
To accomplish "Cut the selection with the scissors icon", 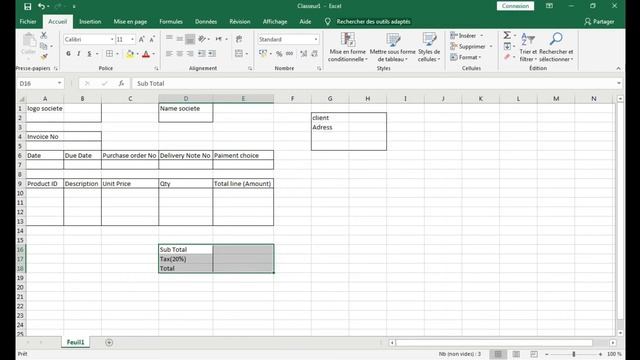I will pyautogui.click(x=44, y=36).
